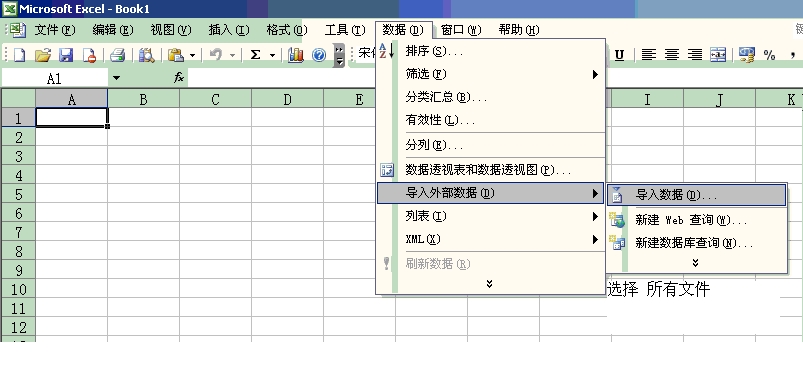This screenshot has height=384, width=803.
Task: Click the Name Box showing A1
Action: coord(55,78)
